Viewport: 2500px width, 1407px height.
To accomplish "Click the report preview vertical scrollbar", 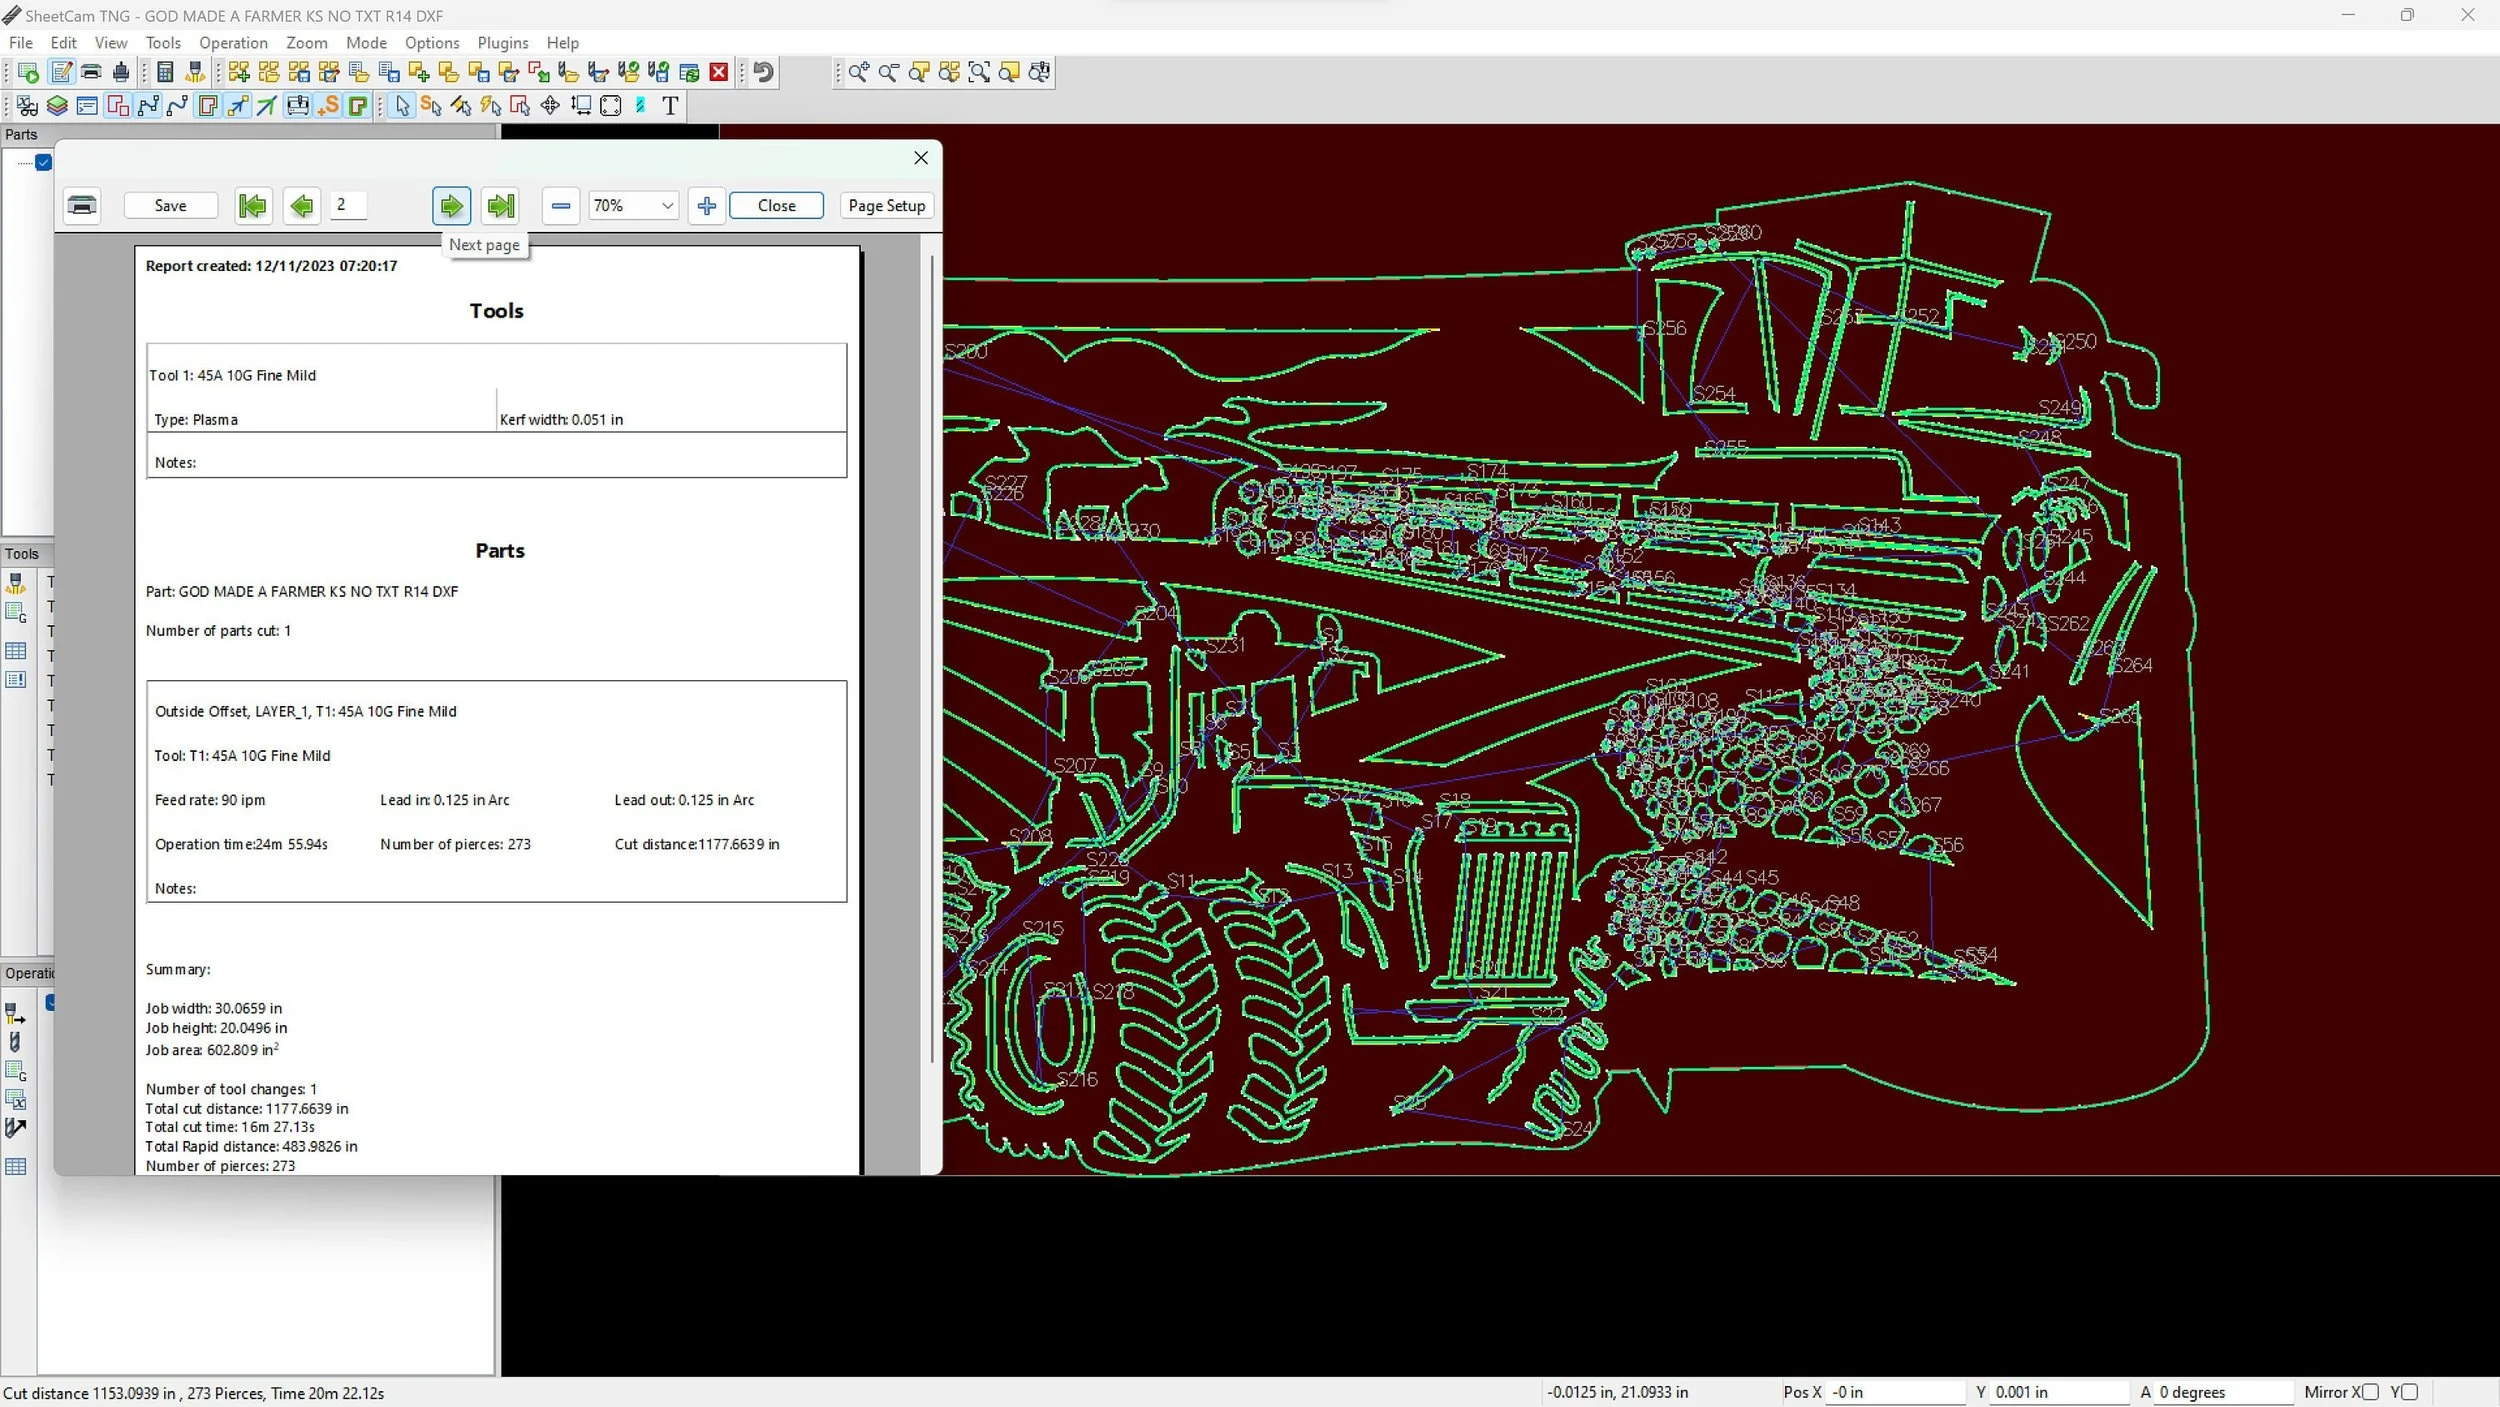I will [x=933, y=658].
